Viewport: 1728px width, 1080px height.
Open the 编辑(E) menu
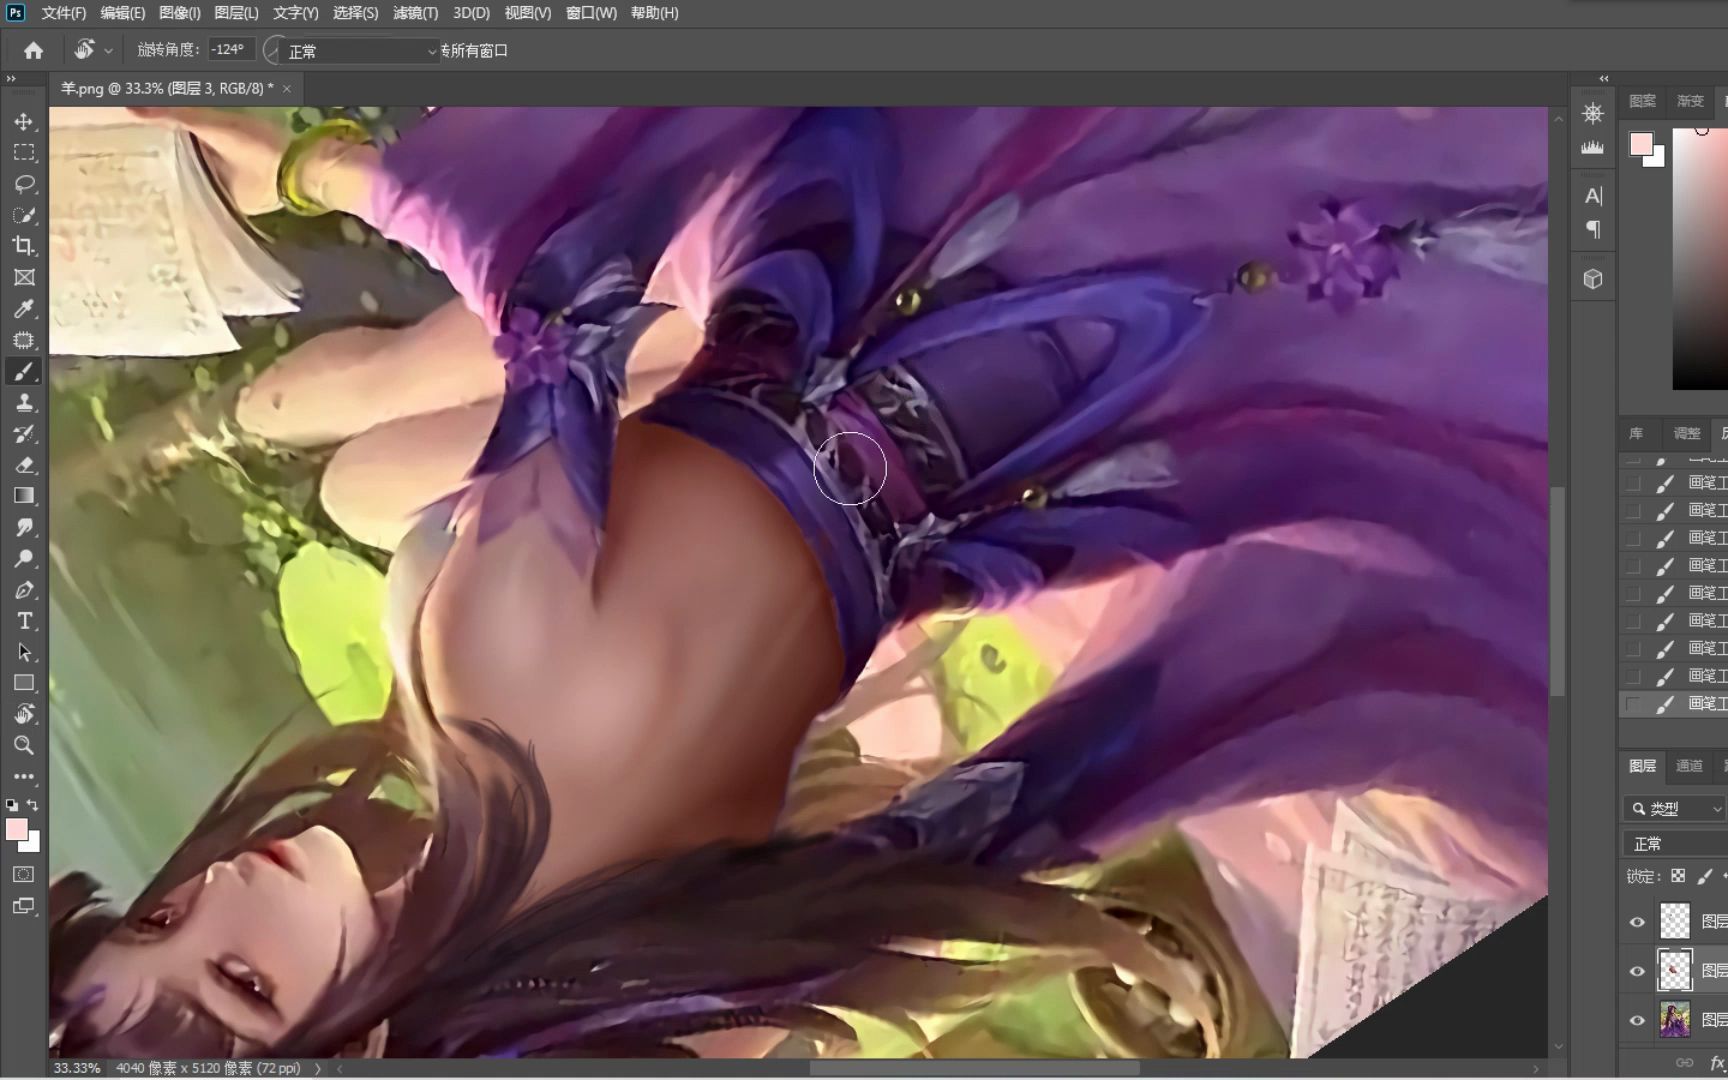click(122, 13)
